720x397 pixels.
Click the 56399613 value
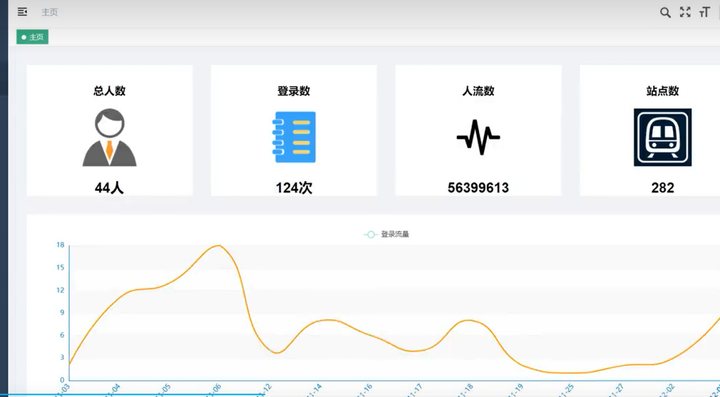pyautogui.click(x=478, y=188)
